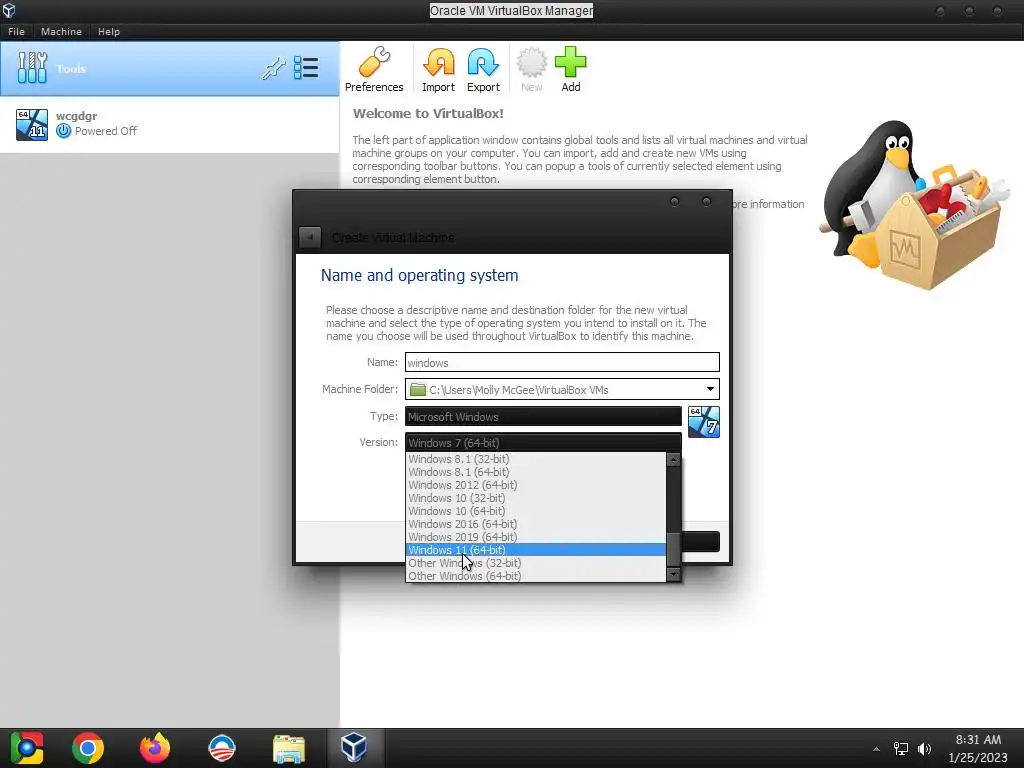This screenshot has width=1024, height=768.
Task: Choose Windows 2019 (64-bit) from list
Action: click(536, 537)
